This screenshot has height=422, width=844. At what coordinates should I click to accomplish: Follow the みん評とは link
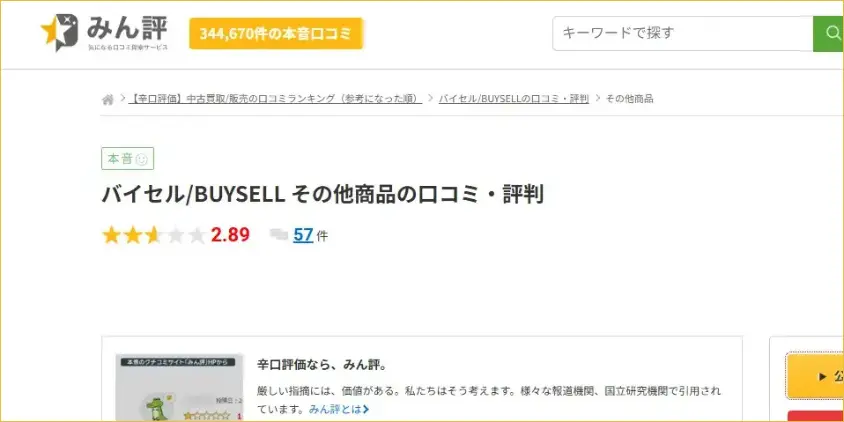335,410
